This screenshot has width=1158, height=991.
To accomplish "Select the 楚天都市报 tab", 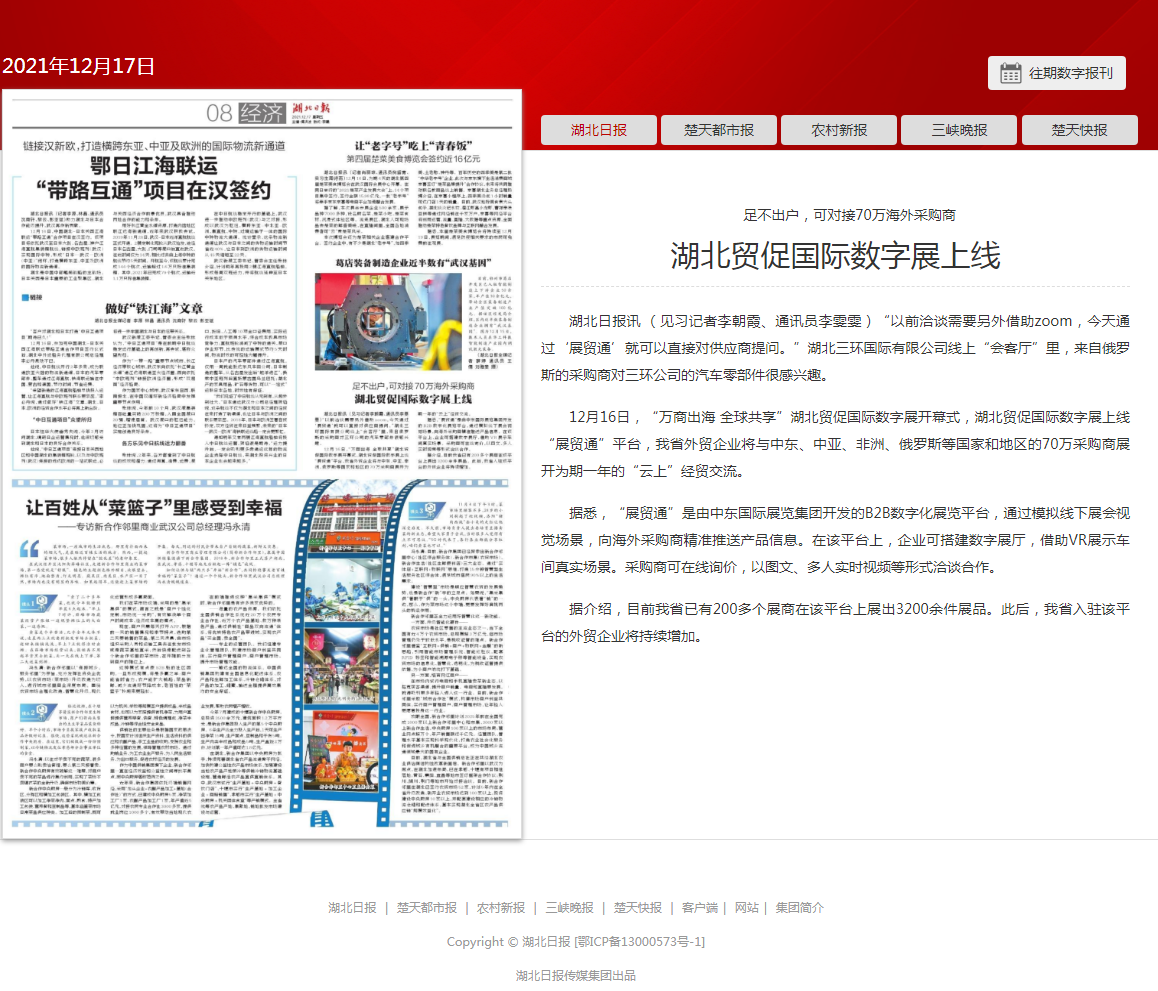I will click(719, 130).
